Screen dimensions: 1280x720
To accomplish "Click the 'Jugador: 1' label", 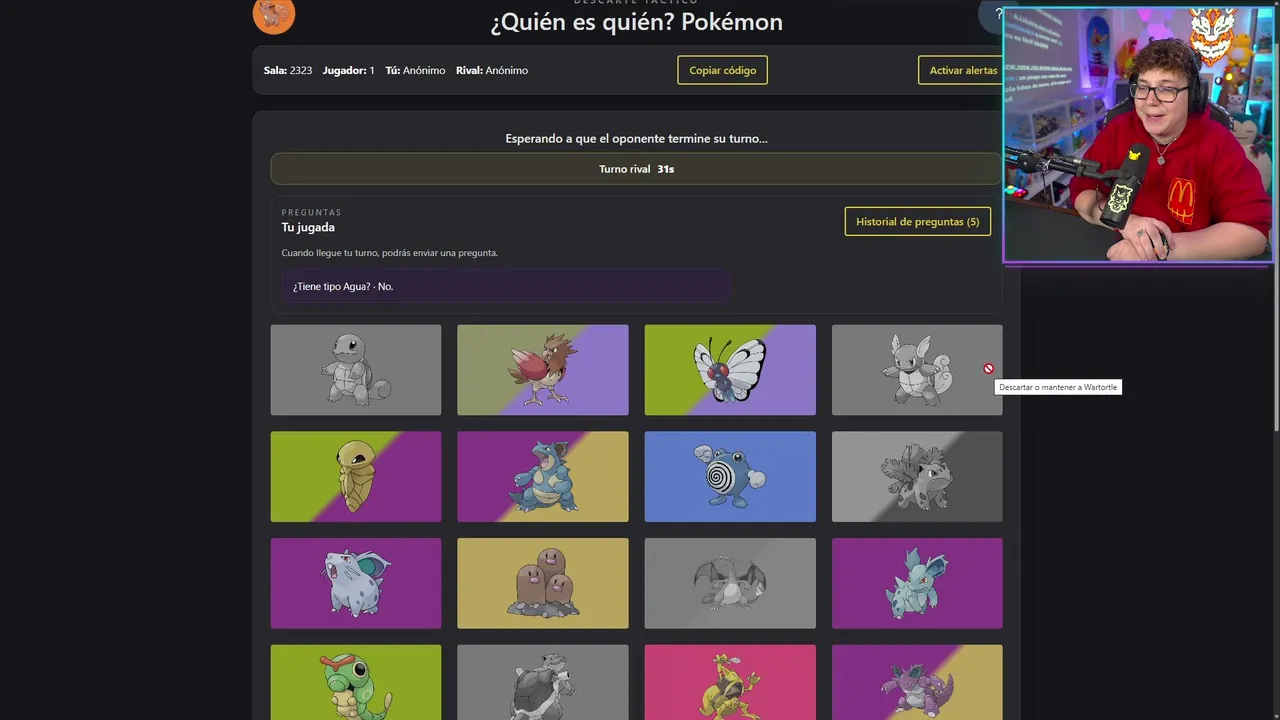I will (x=349, y=71).
